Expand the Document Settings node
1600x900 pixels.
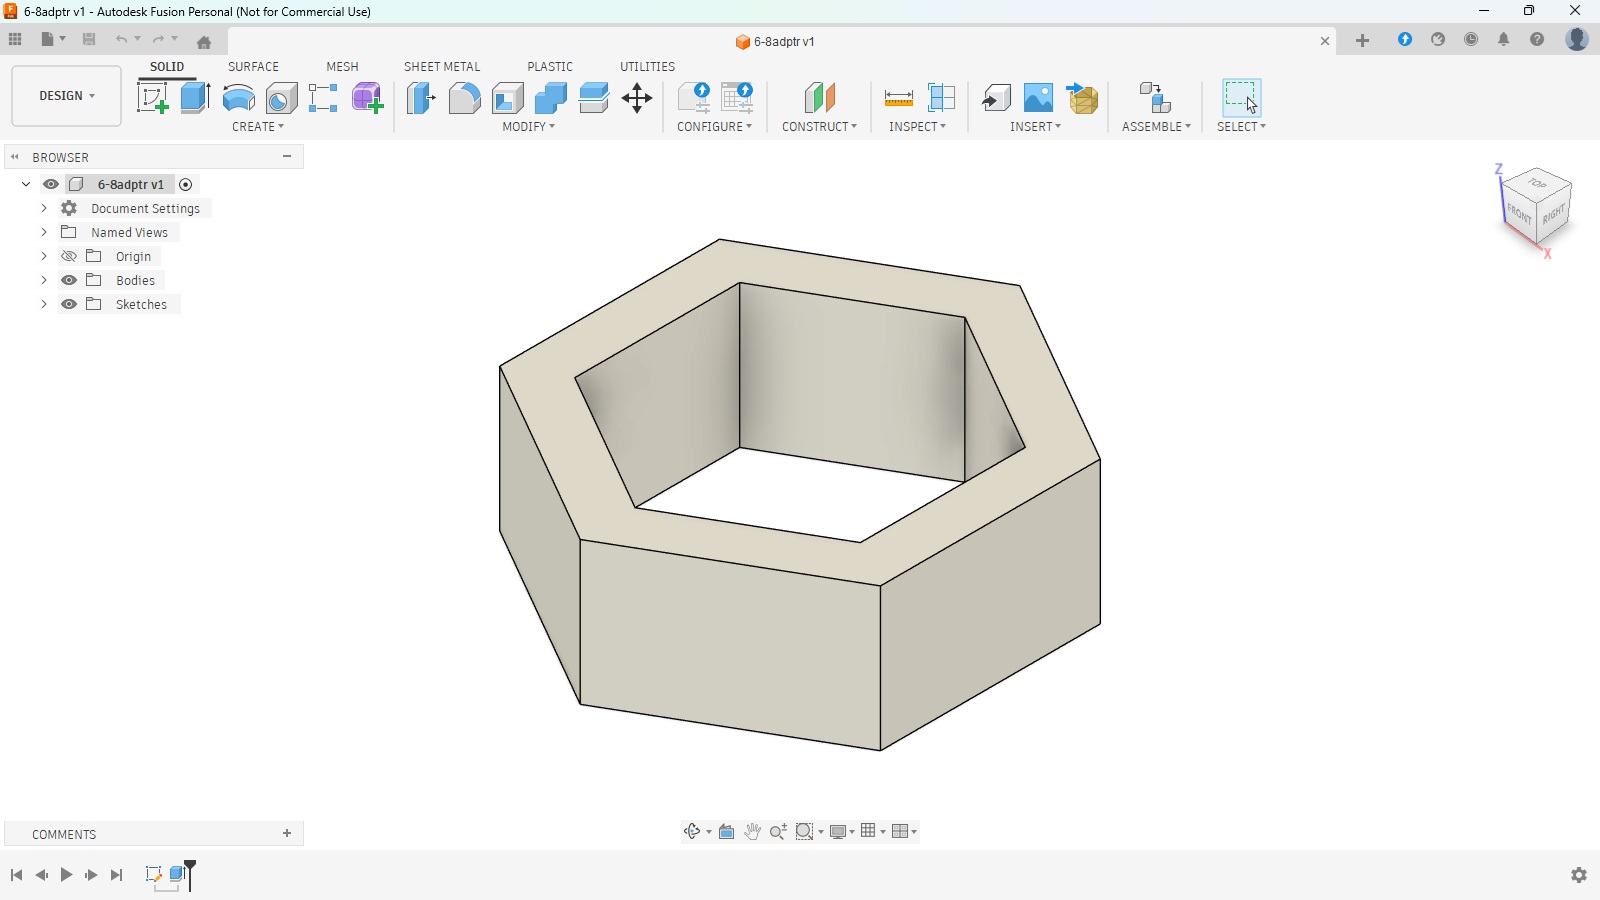pos(44,208)
